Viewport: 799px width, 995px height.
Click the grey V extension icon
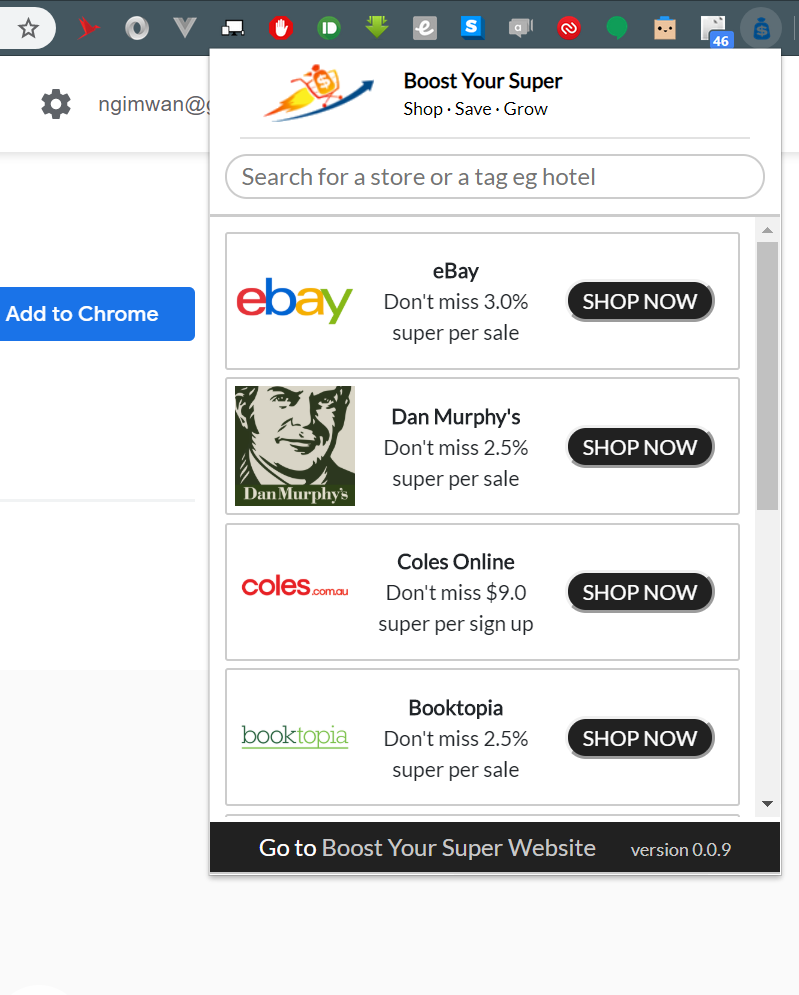(x=185, y=28)
